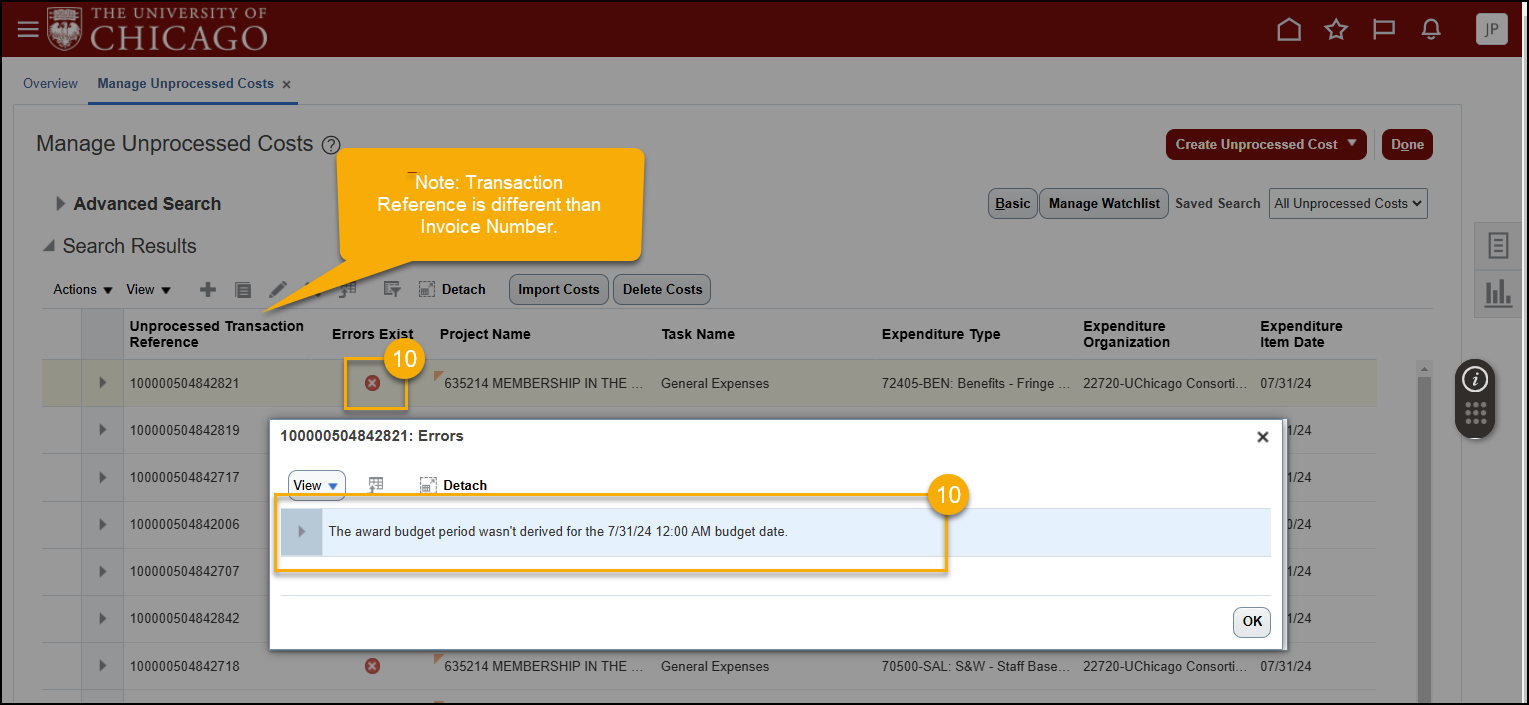
Task: Close the Errors dialog
Action: click(1262, 437)
